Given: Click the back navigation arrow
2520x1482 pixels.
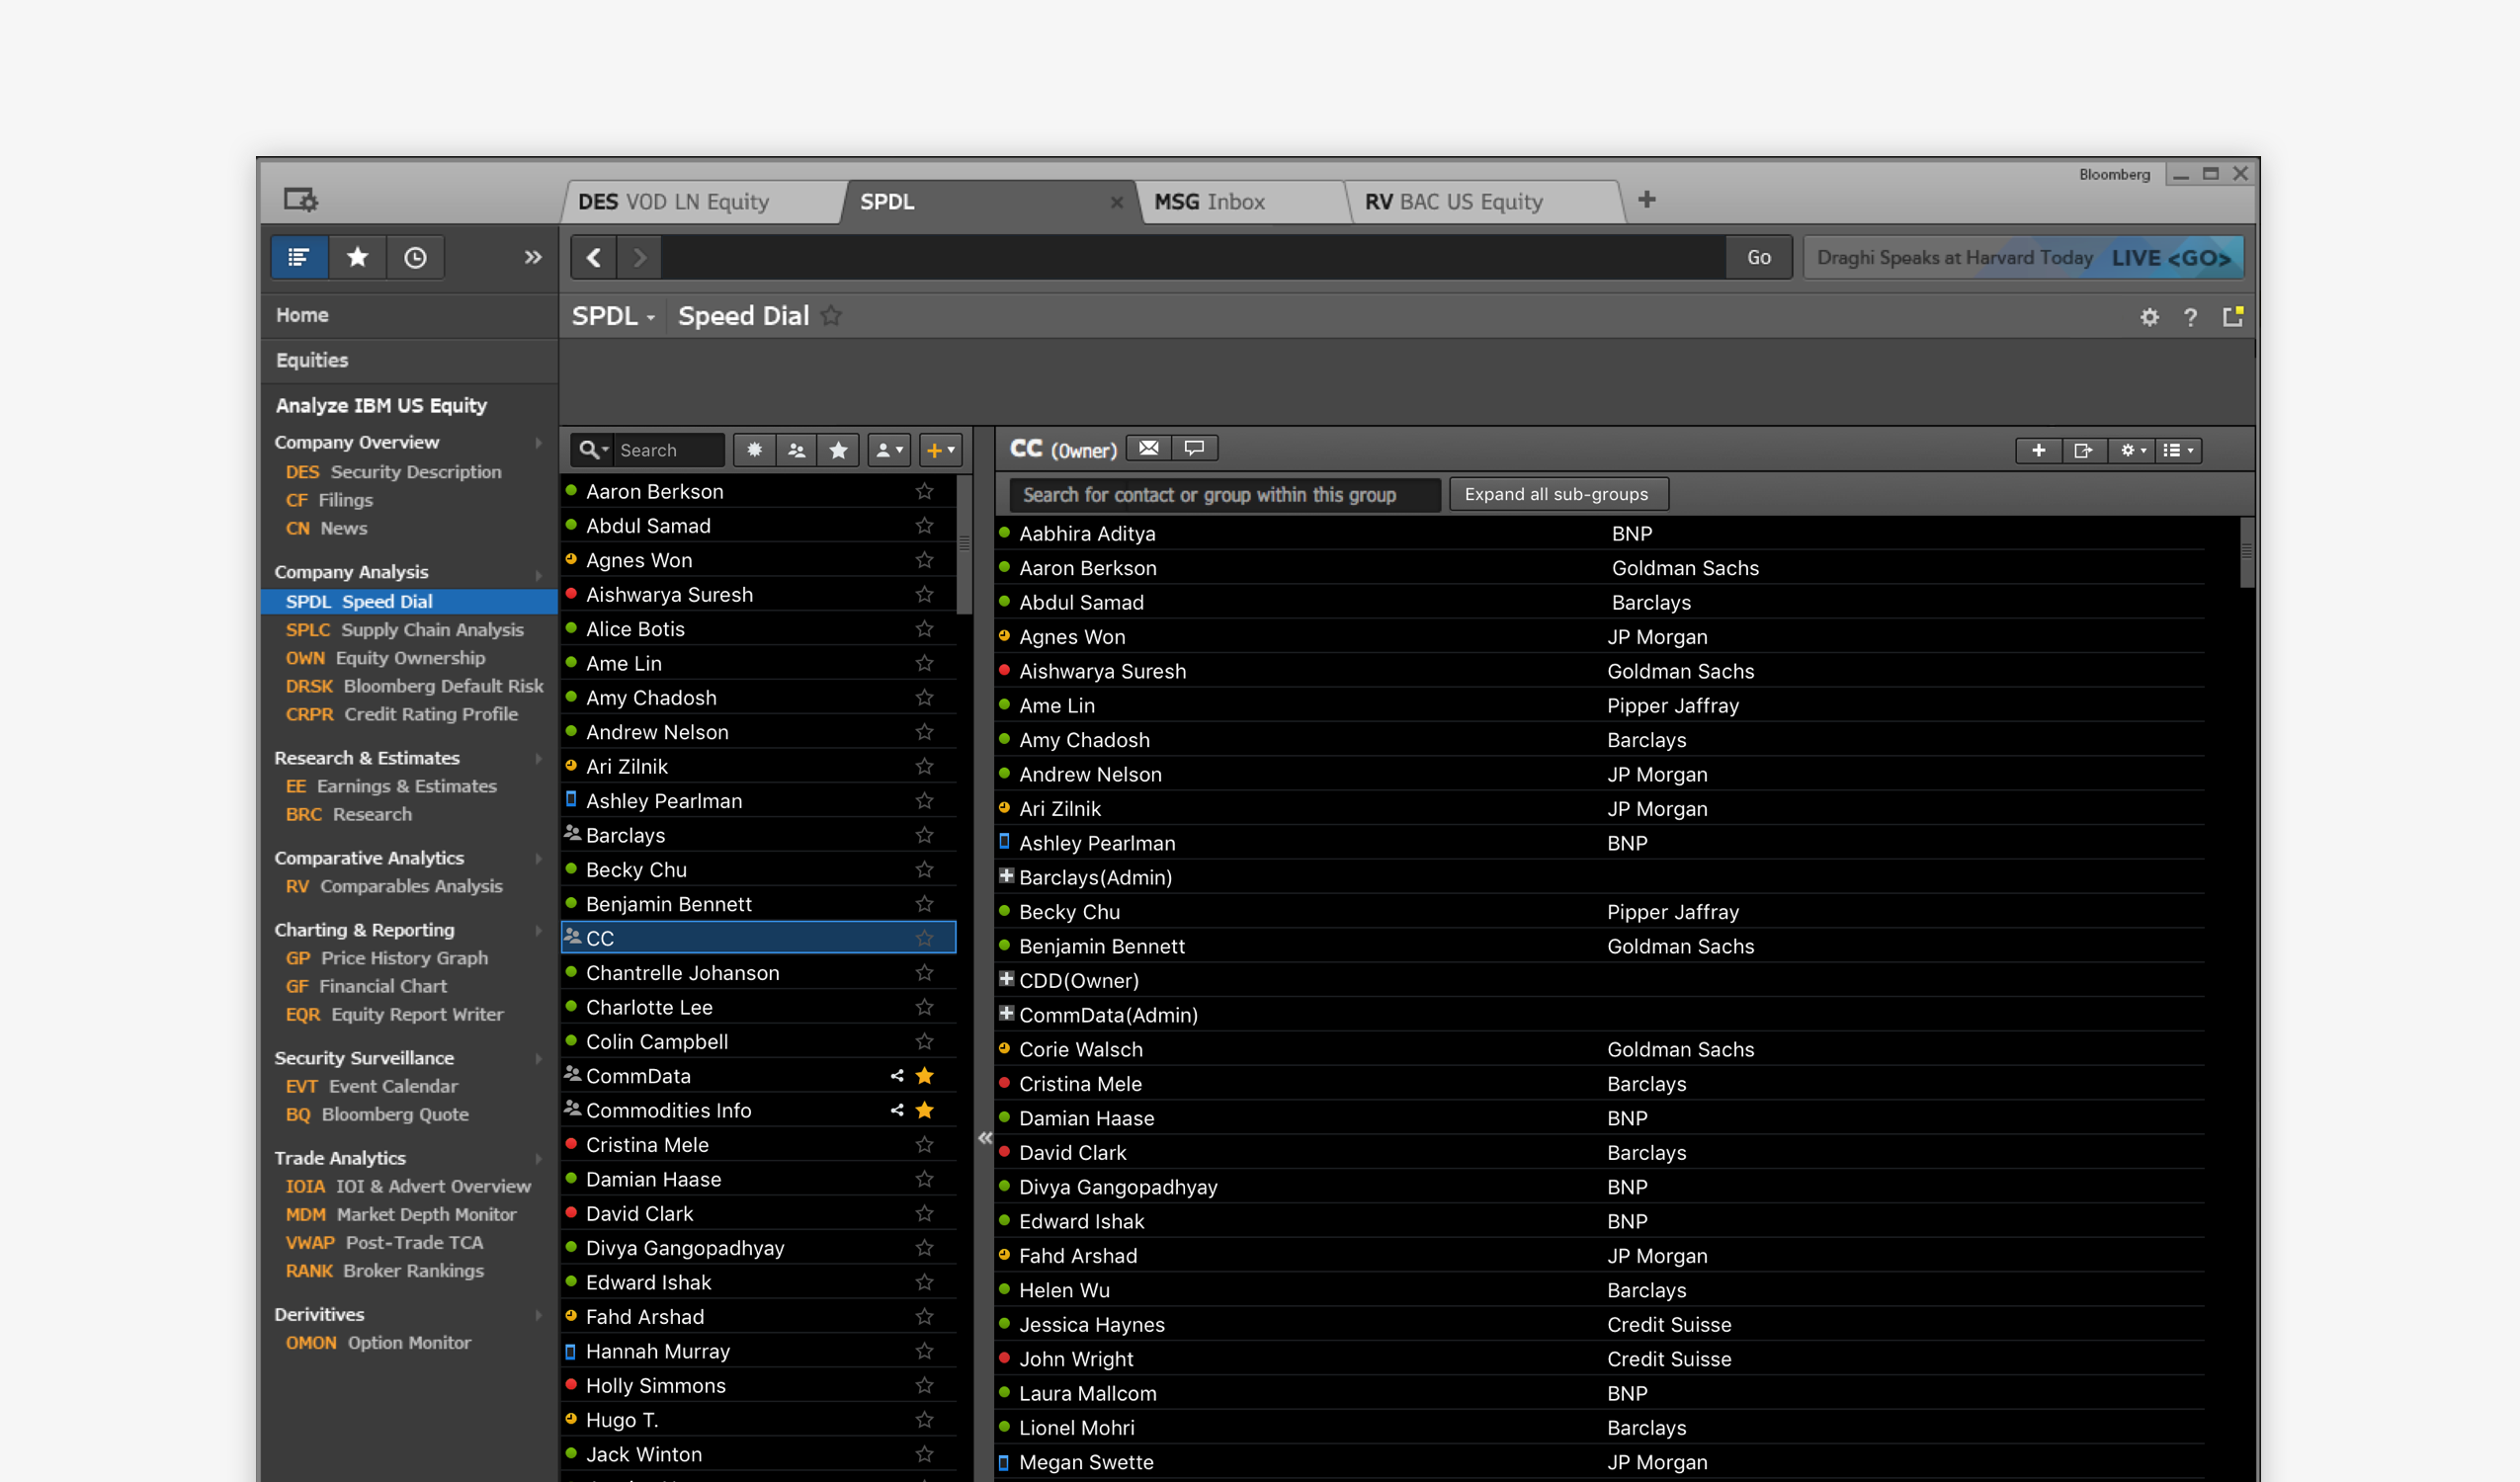Looking at the screenshot, I should [594, 257].
